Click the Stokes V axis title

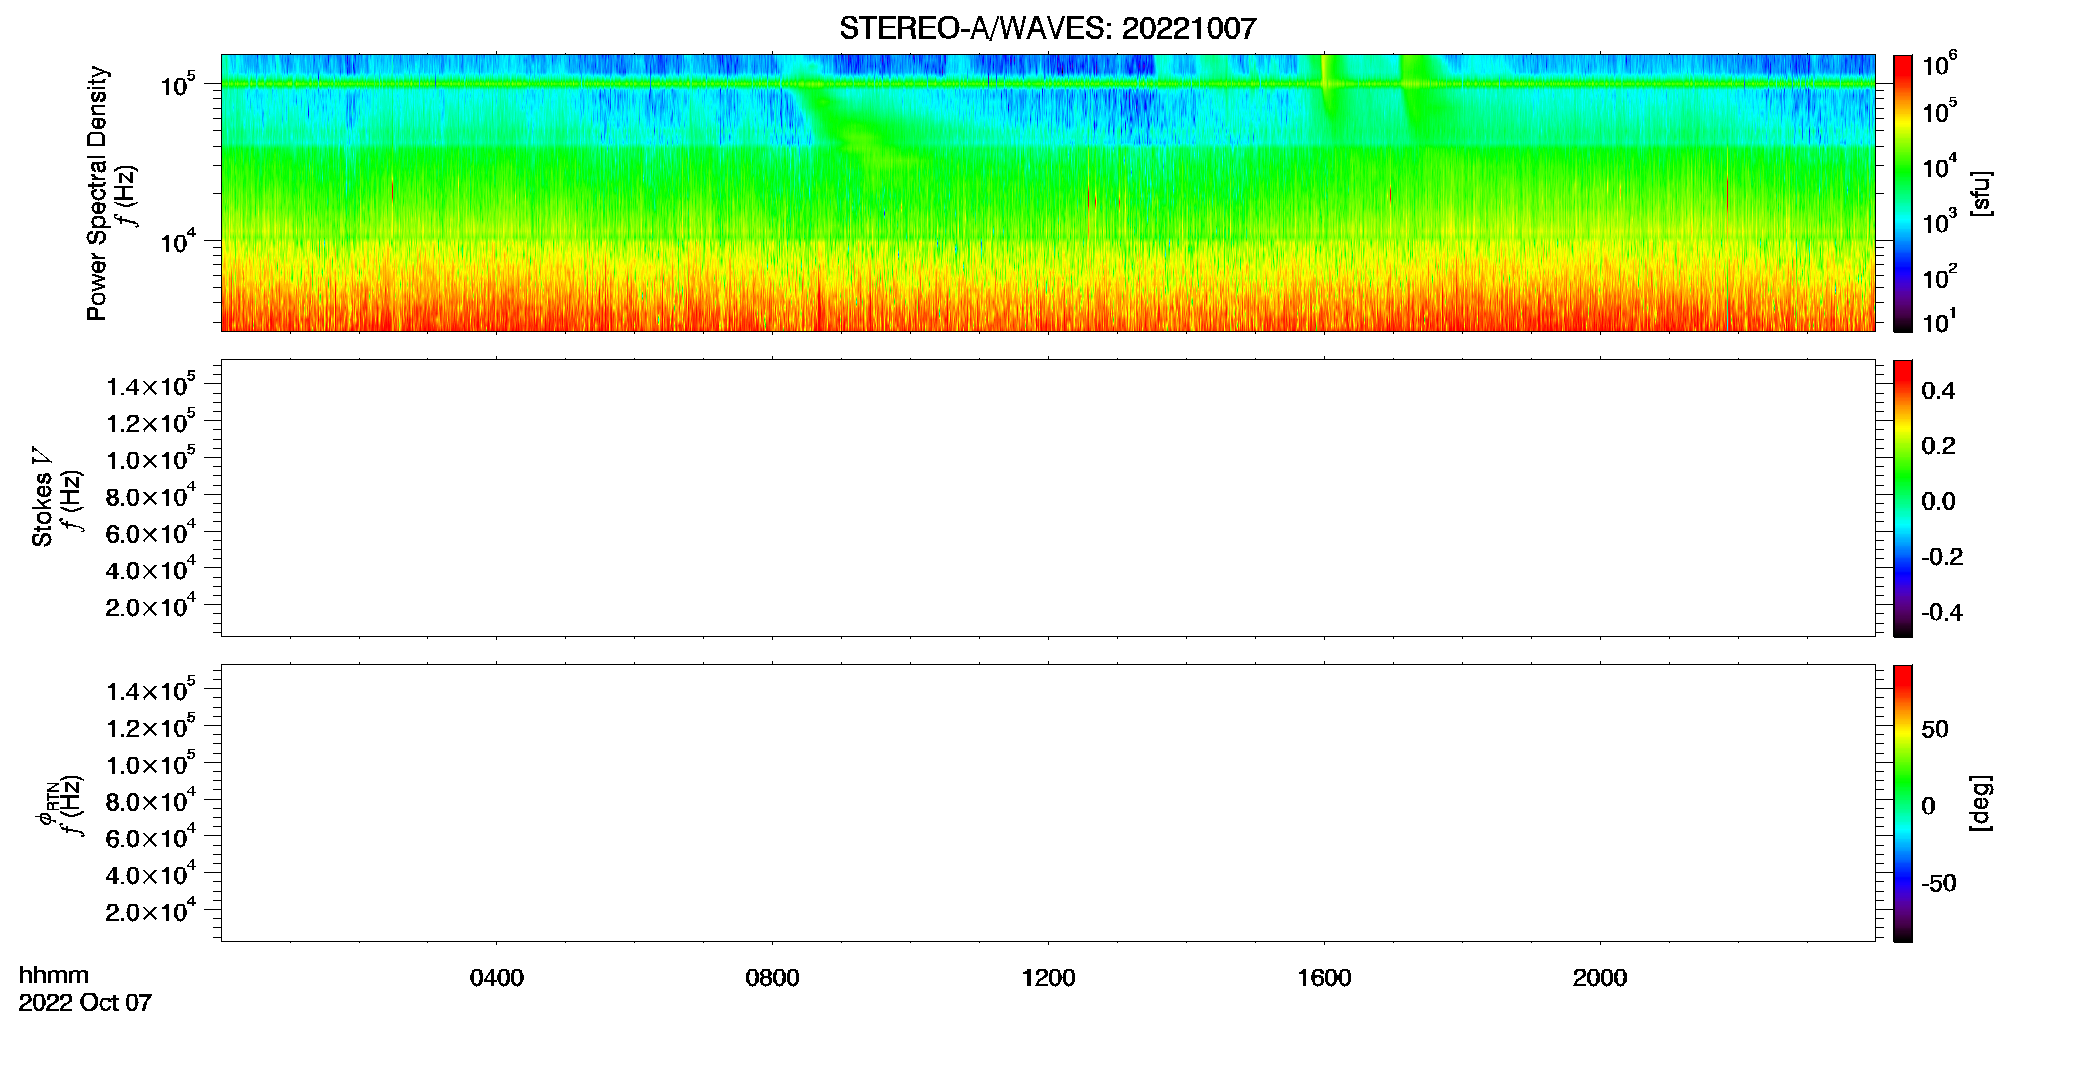coord(42,497)
